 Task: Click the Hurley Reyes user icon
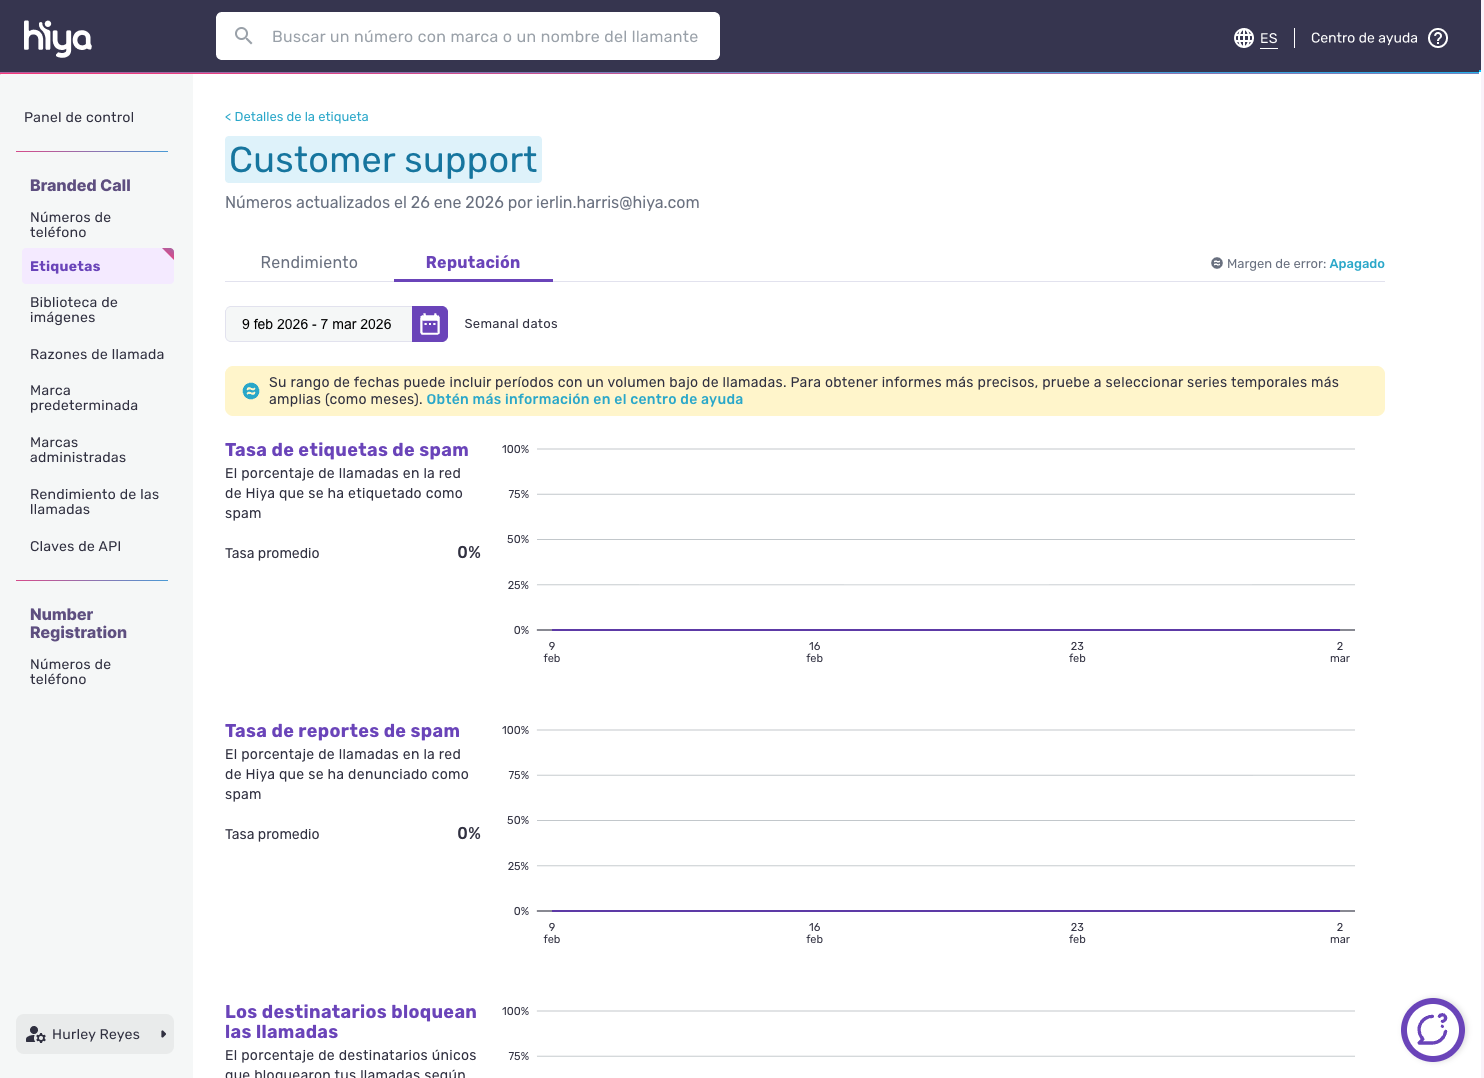[36, 1034]
